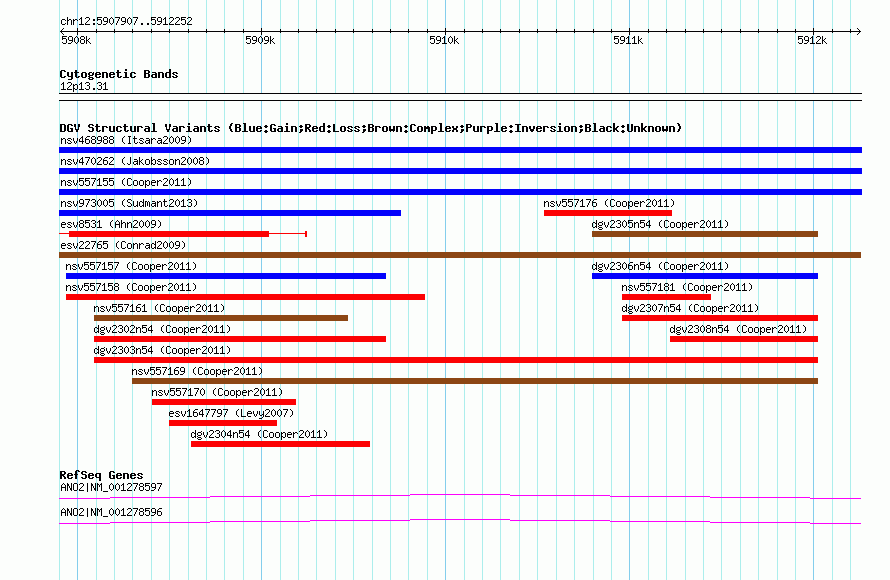Open esv22765 (Conrad2009) variant label
The image size is (890, 580).
click(x=123, y=245)
